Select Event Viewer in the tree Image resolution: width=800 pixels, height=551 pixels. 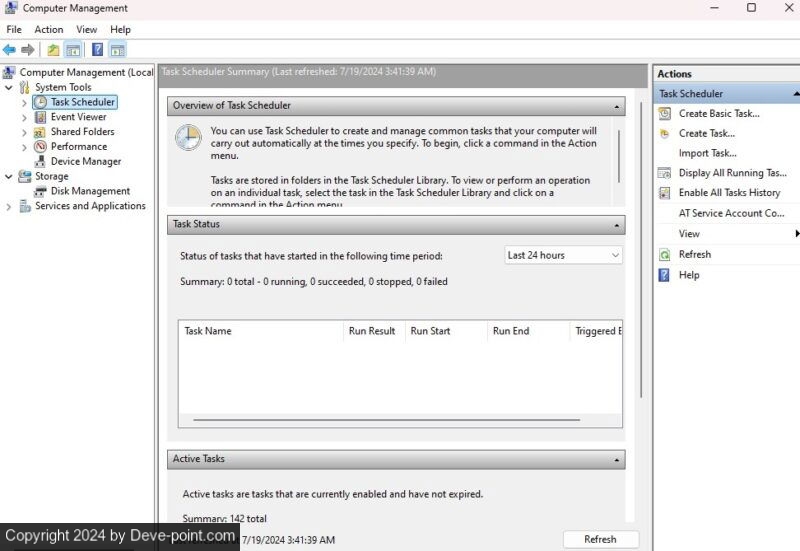[78, 117]
